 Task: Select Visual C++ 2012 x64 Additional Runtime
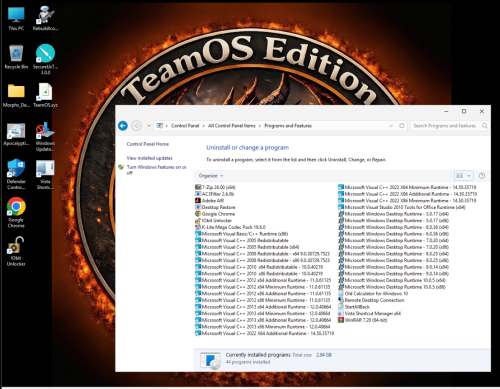263,280
